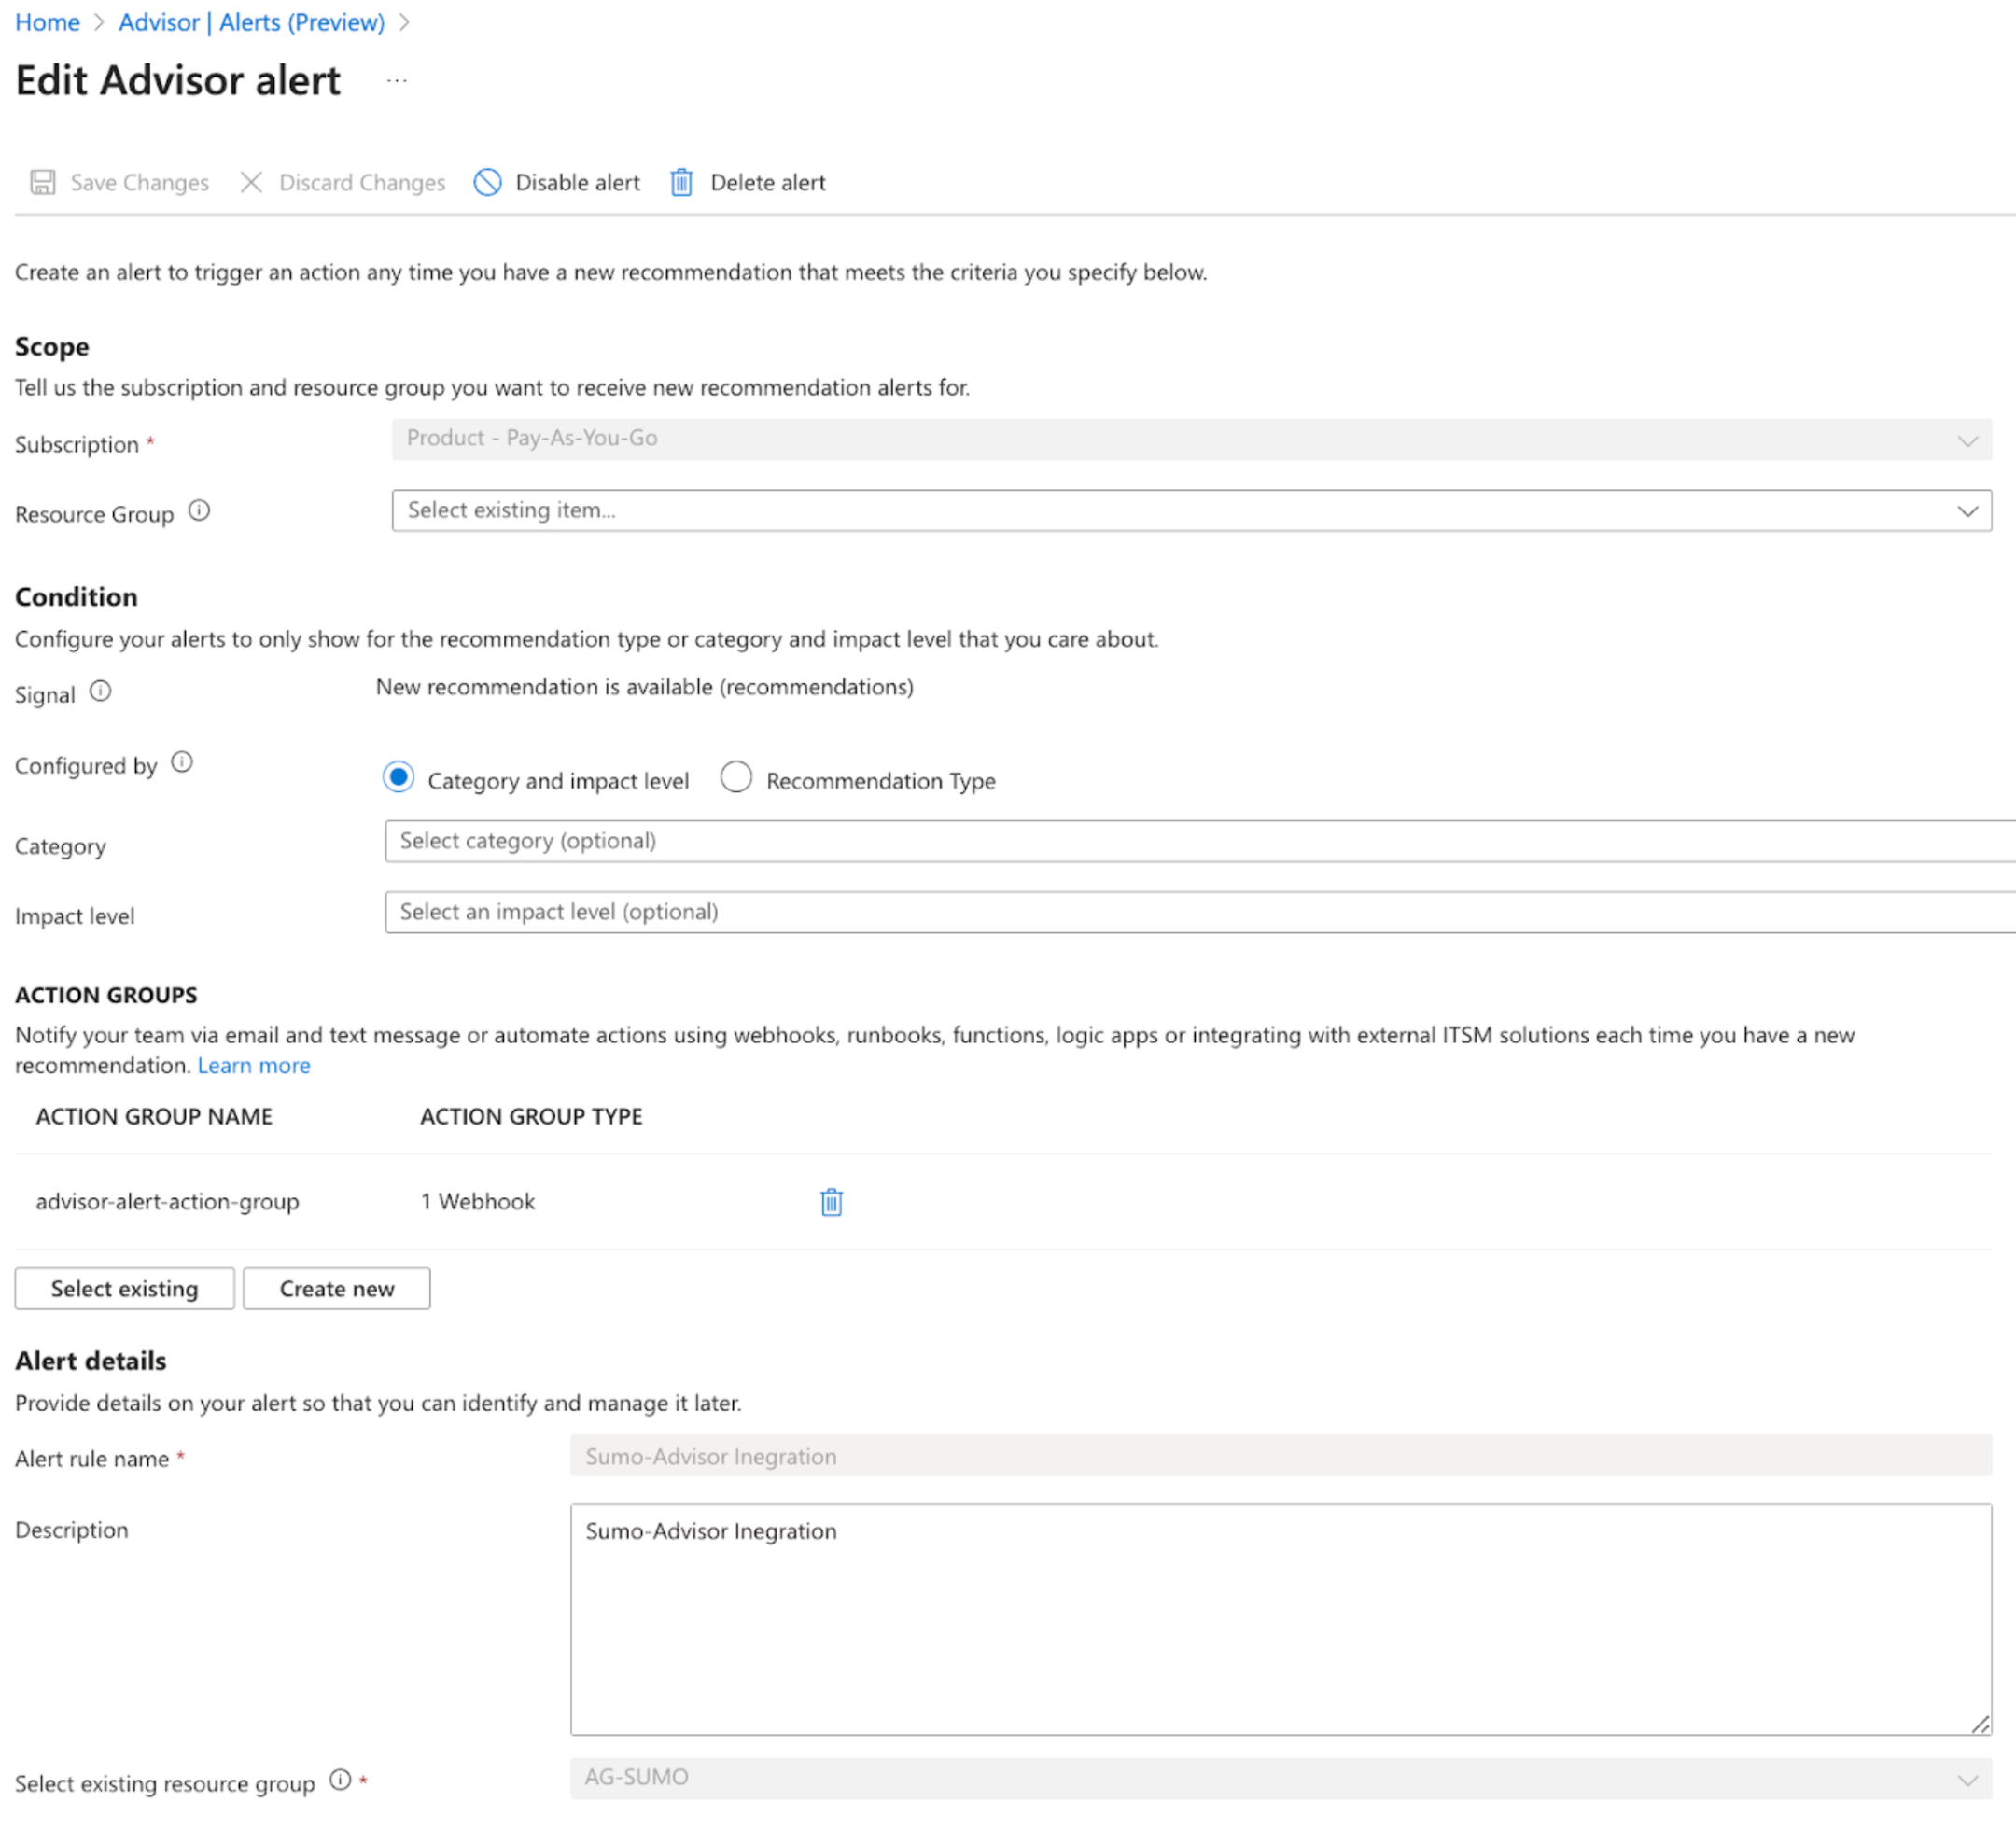Click the Signal info icon
Viewport: 2016px width, 1844px height.
pos(100,691)
